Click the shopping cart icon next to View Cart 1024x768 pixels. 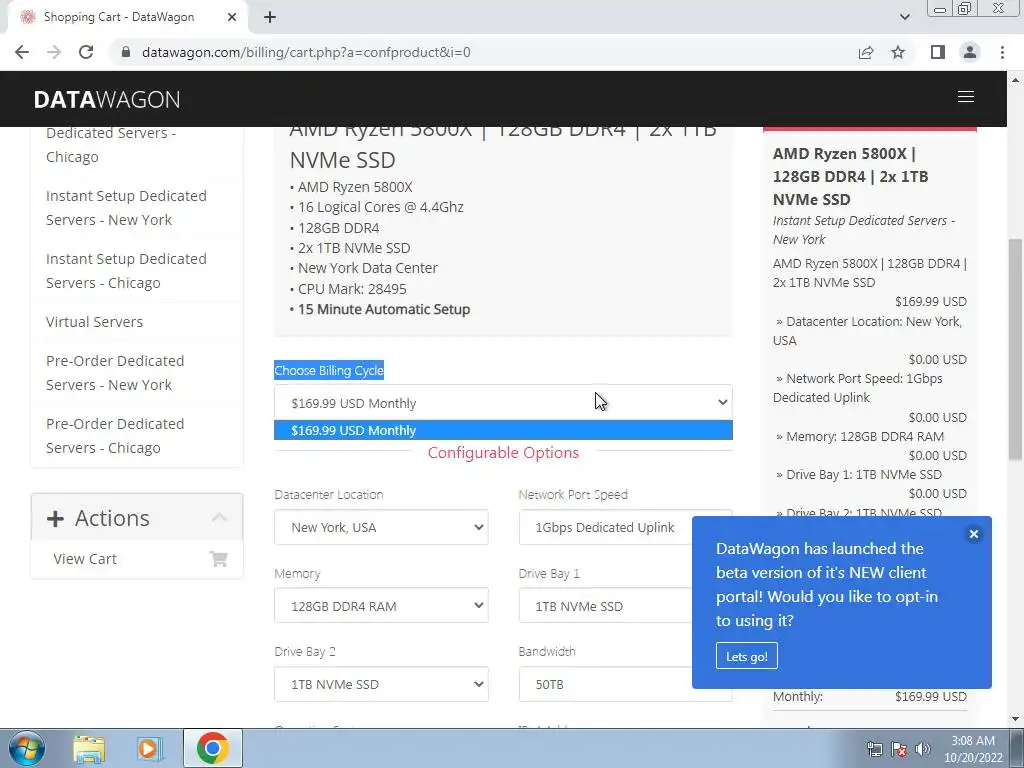218,559
